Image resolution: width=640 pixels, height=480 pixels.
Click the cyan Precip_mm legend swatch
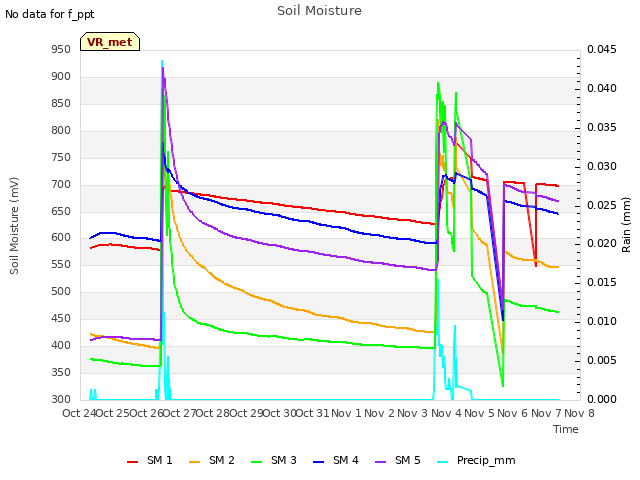443,462
